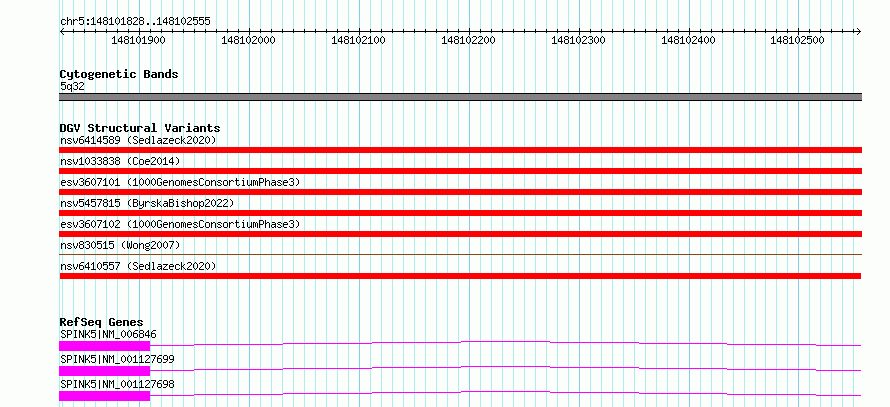890x407 pixels.
Task: Click ruler position 148102000
Action: click(x=248, y=40)
